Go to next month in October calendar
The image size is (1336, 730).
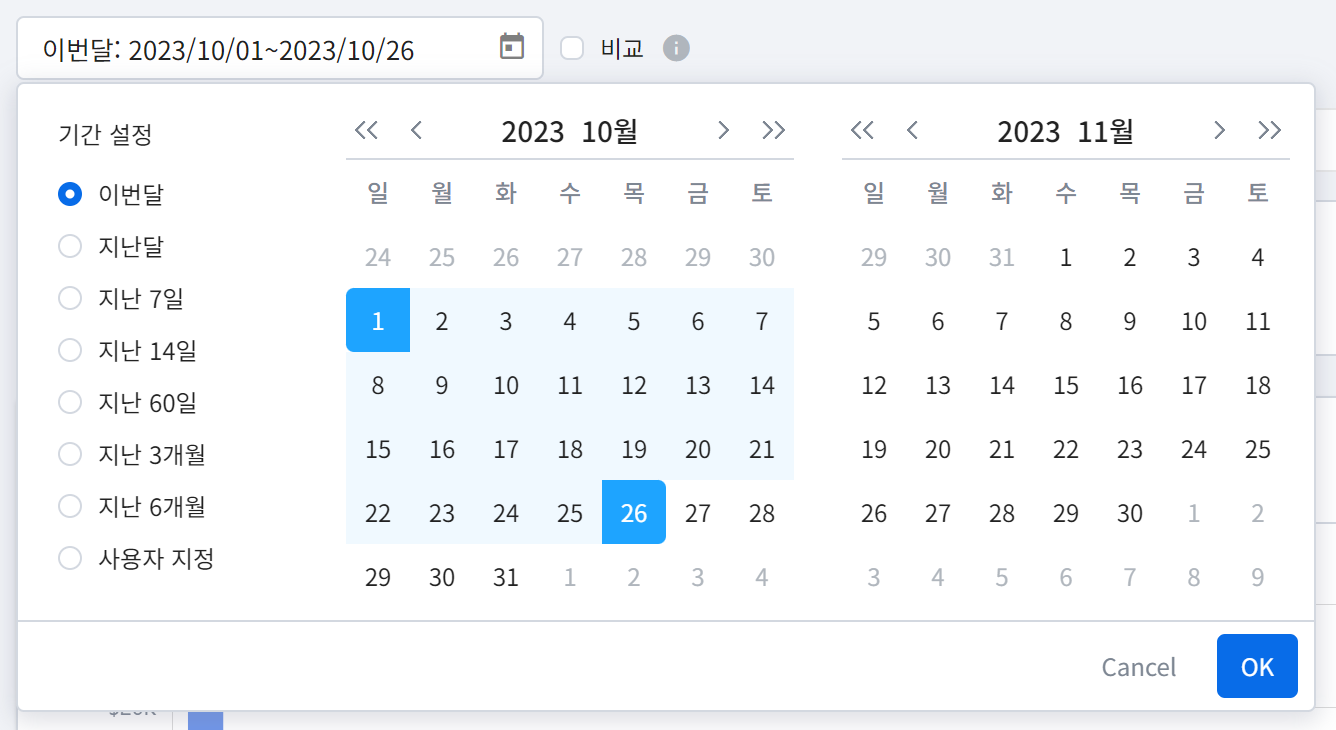723,130
